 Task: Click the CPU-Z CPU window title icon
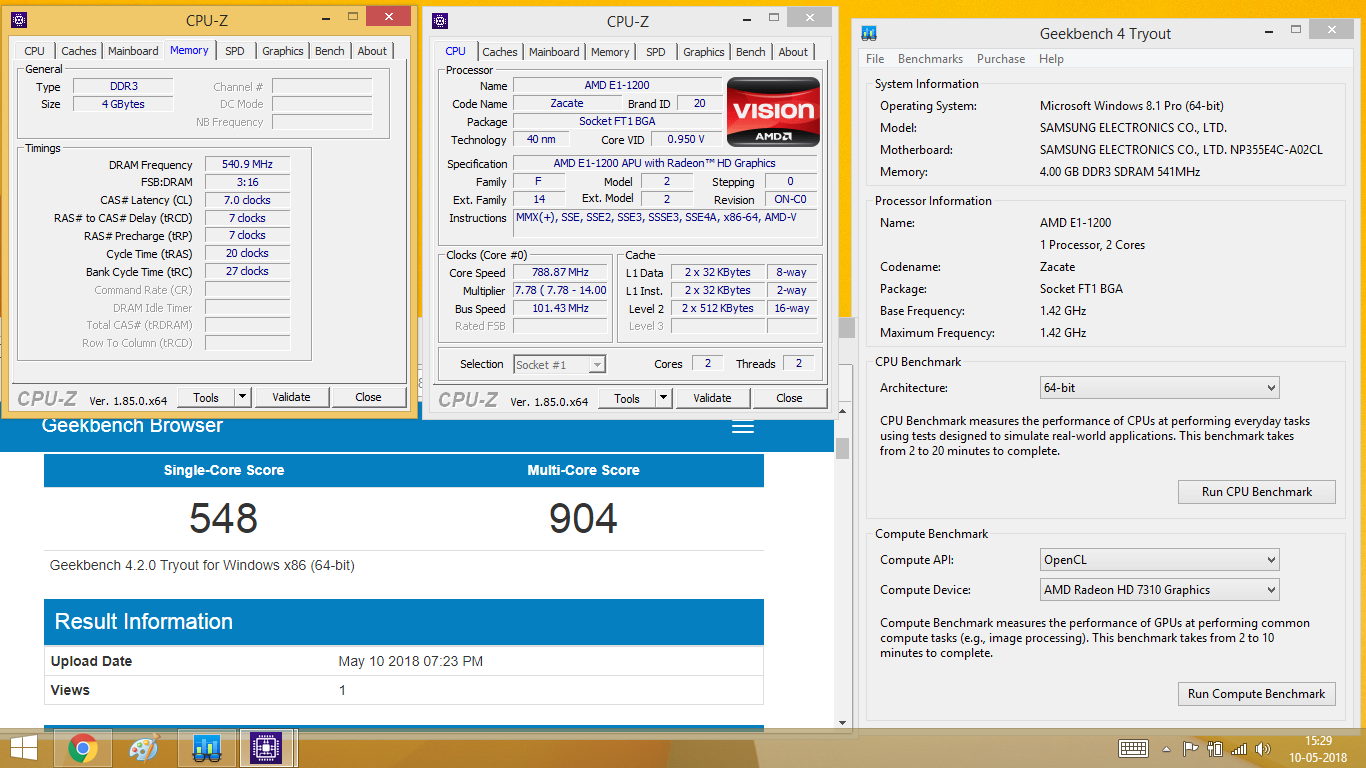click(441, 21)
